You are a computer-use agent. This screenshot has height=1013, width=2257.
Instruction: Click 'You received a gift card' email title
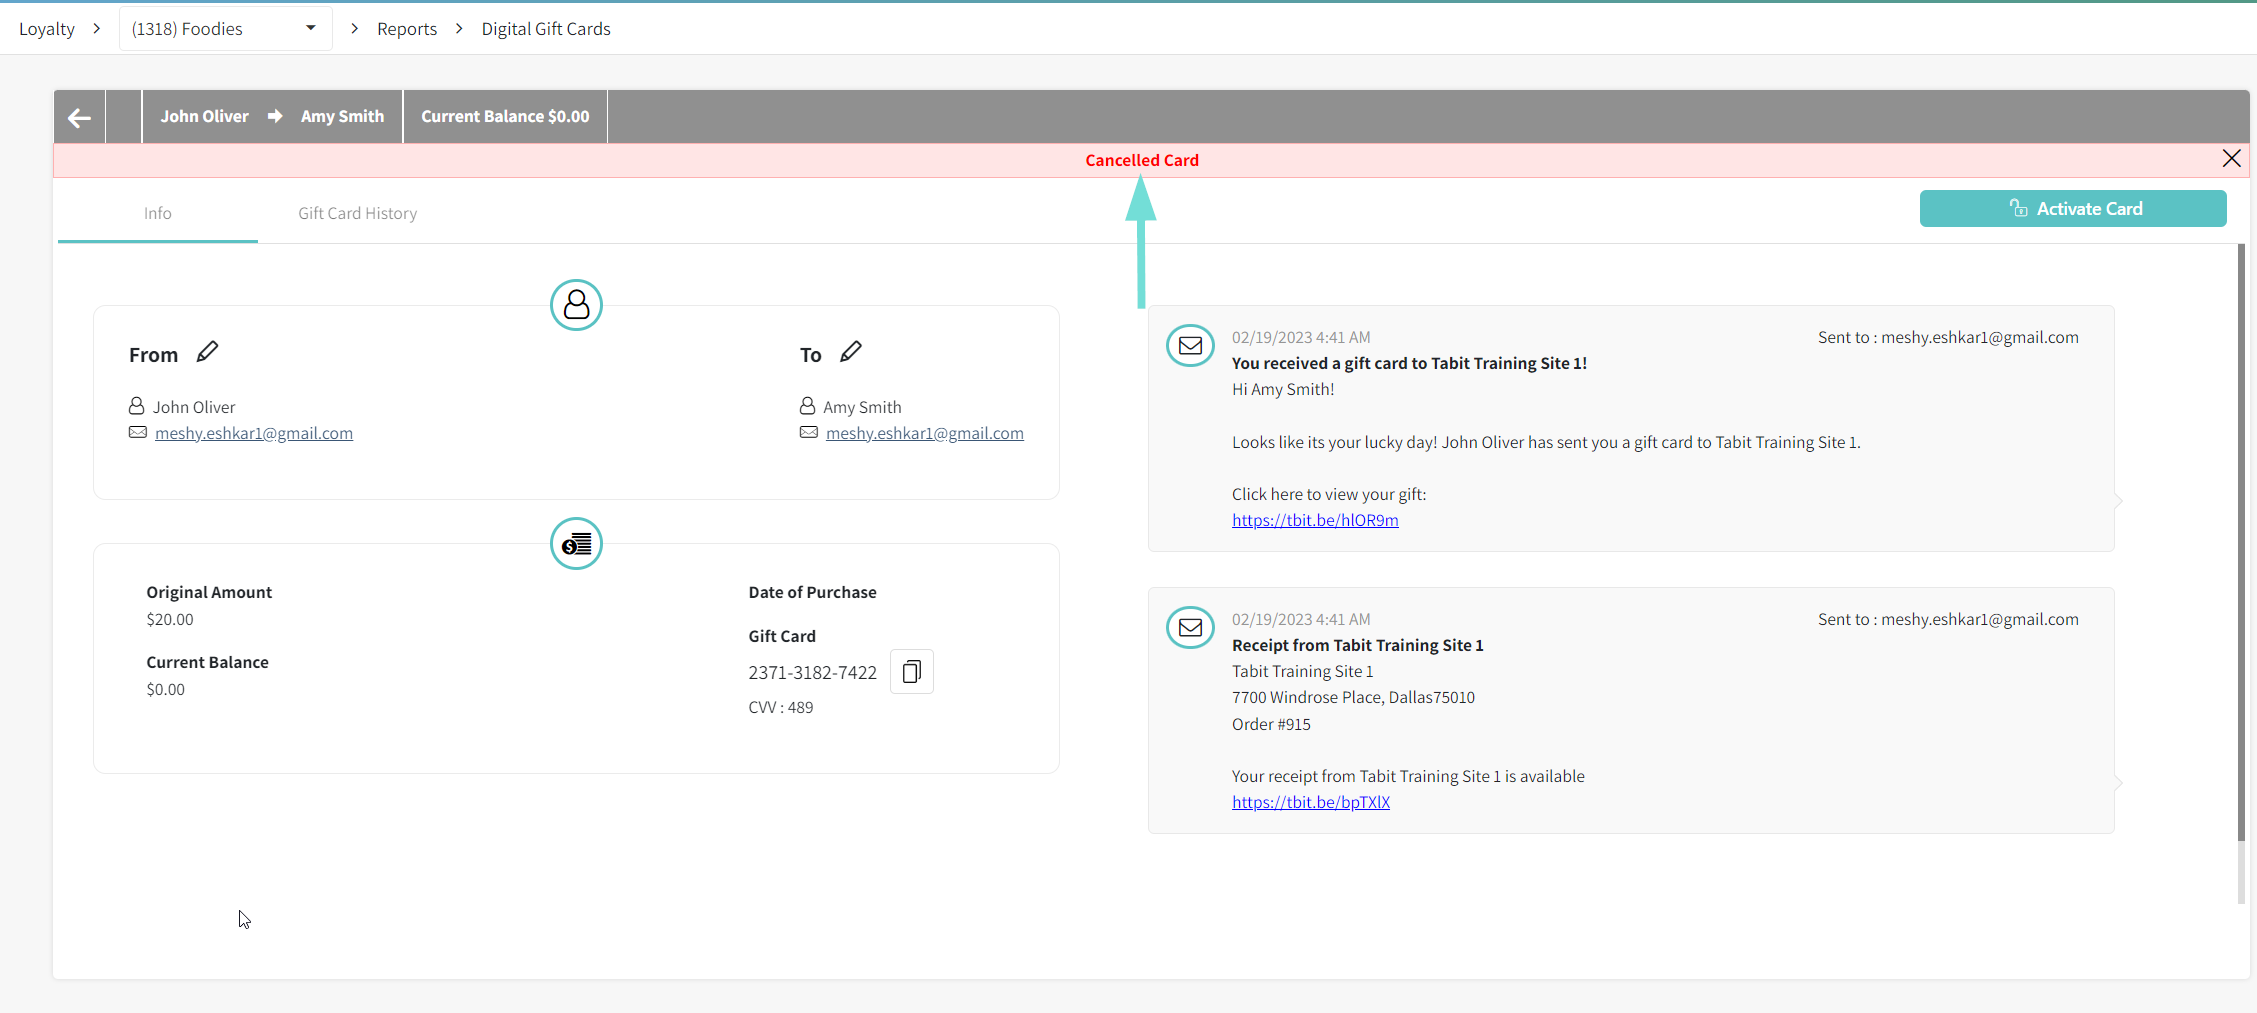point(1409,363)
